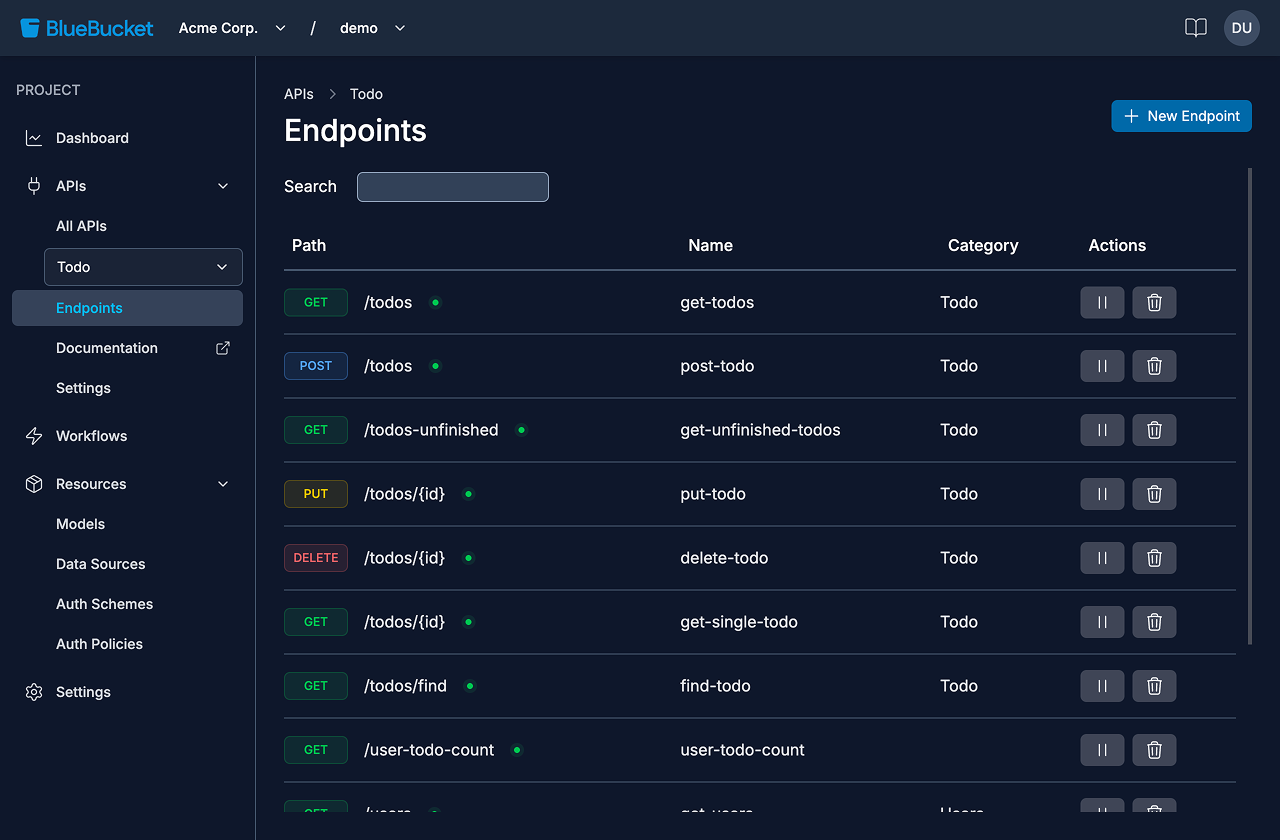
Task: Pause the post-todo endpoint
Action: pyautogui.click(x=1102, y=366)
